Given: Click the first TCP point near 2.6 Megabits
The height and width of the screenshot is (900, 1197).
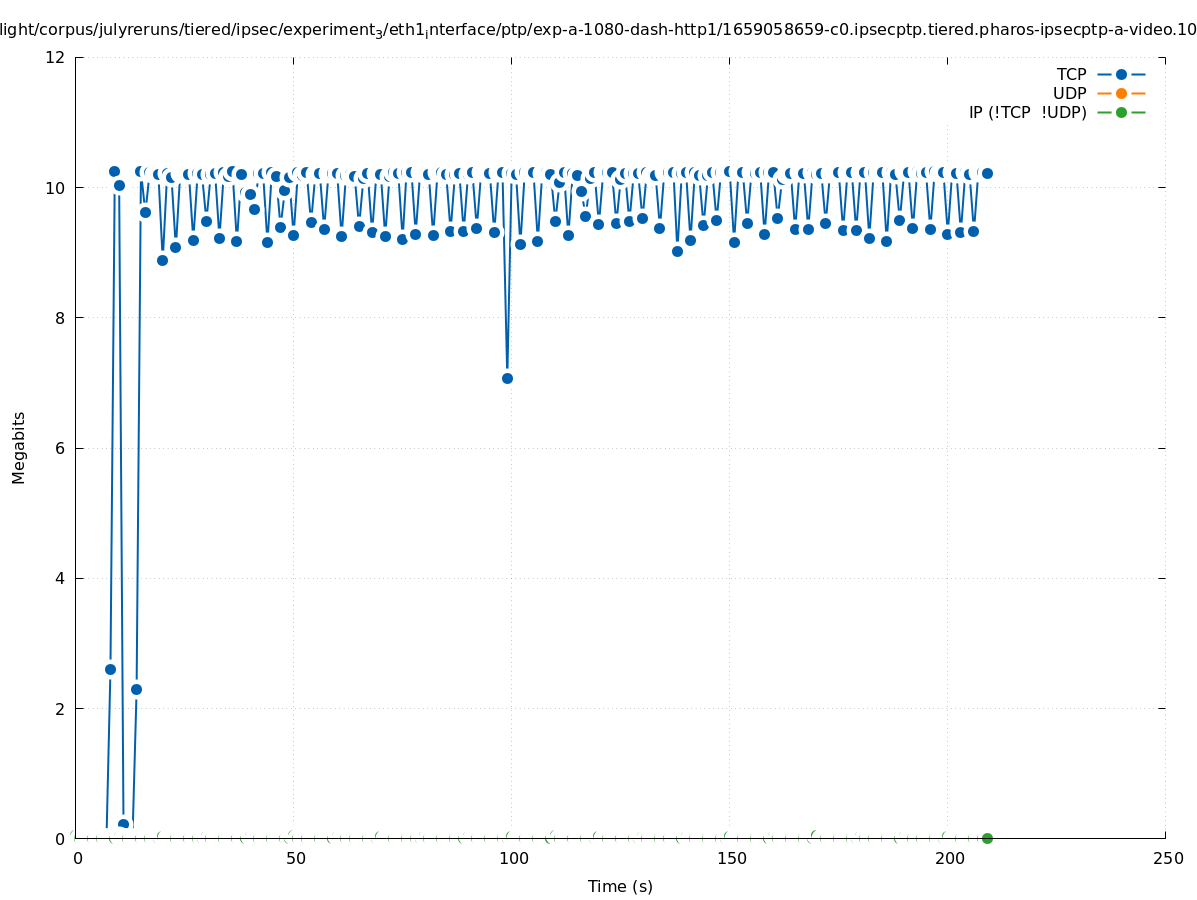Looking at the screenshot, I should (x=110, y=669).
